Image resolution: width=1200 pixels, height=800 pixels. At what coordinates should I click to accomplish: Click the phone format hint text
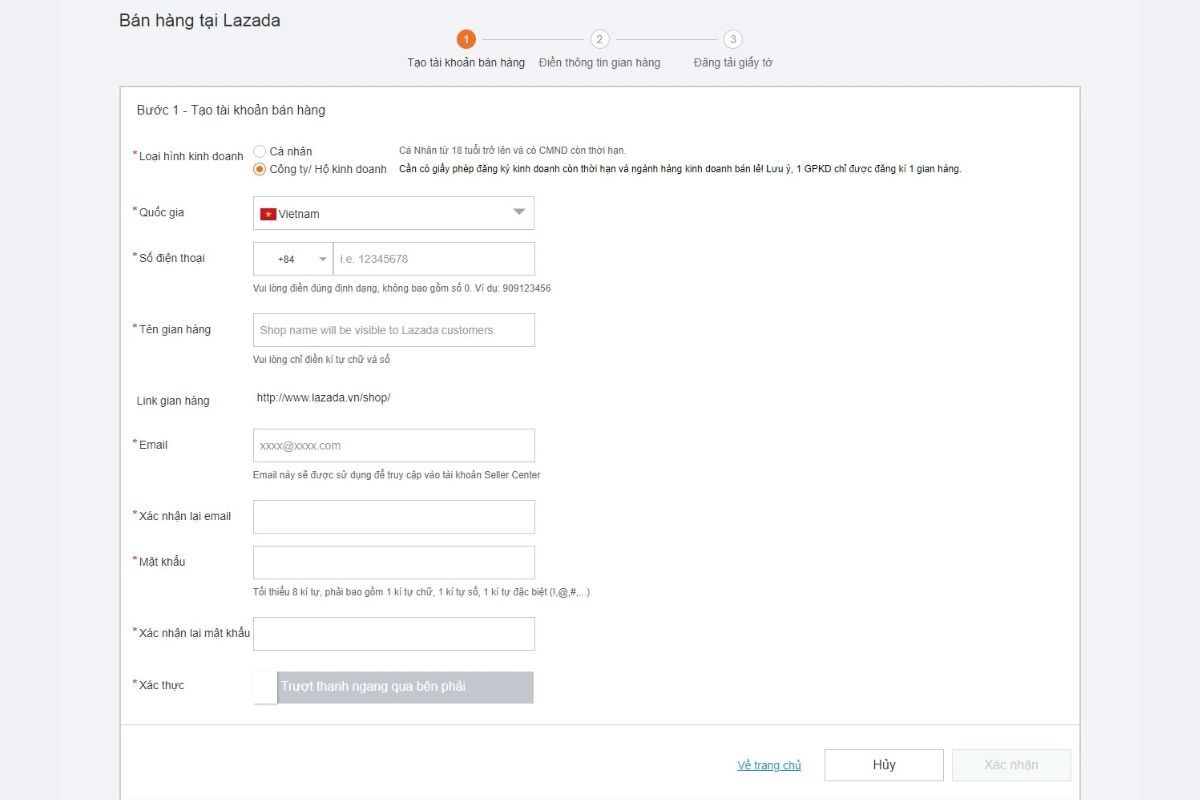click(x=402, y=288)
